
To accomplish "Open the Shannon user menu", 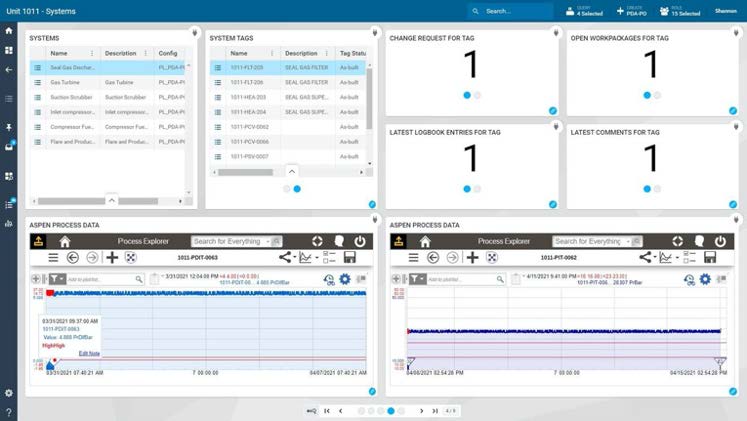I will pos(726,11).
